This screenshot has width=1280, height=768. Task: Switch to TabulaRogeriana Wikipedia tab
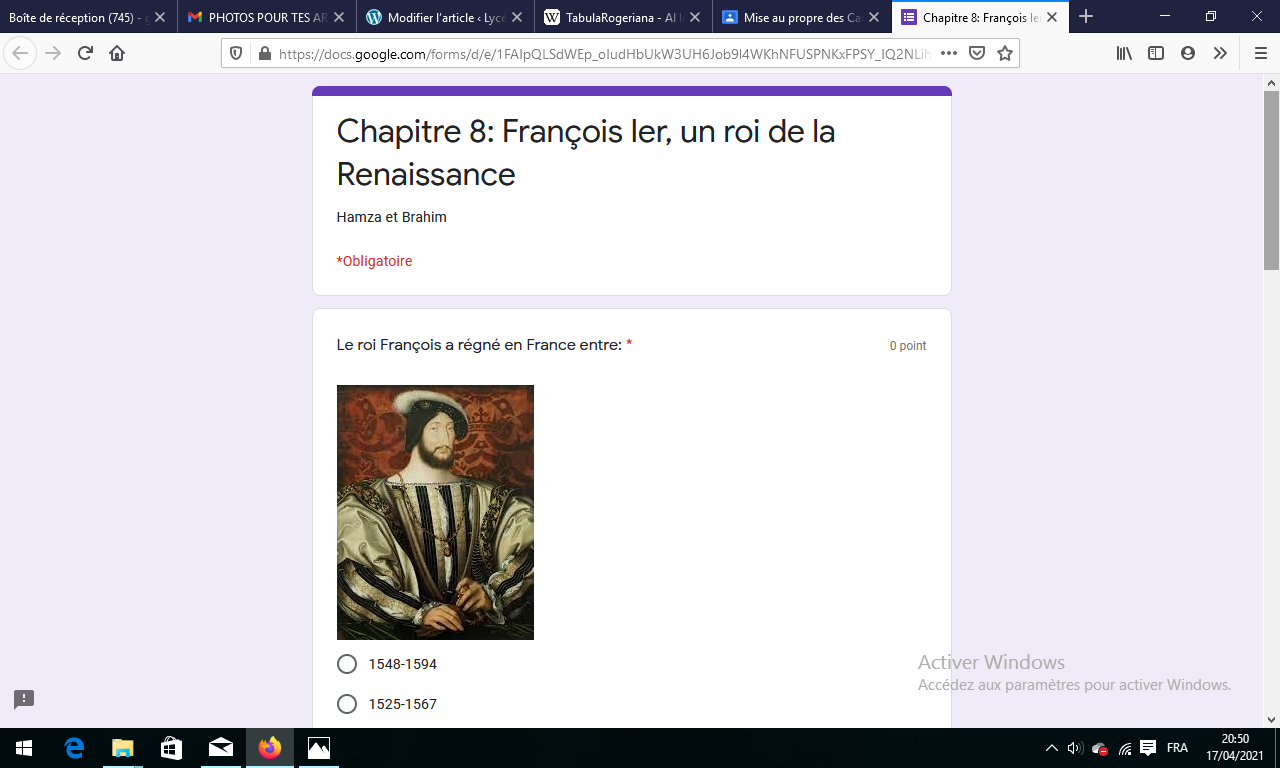(x=624, y=17)
